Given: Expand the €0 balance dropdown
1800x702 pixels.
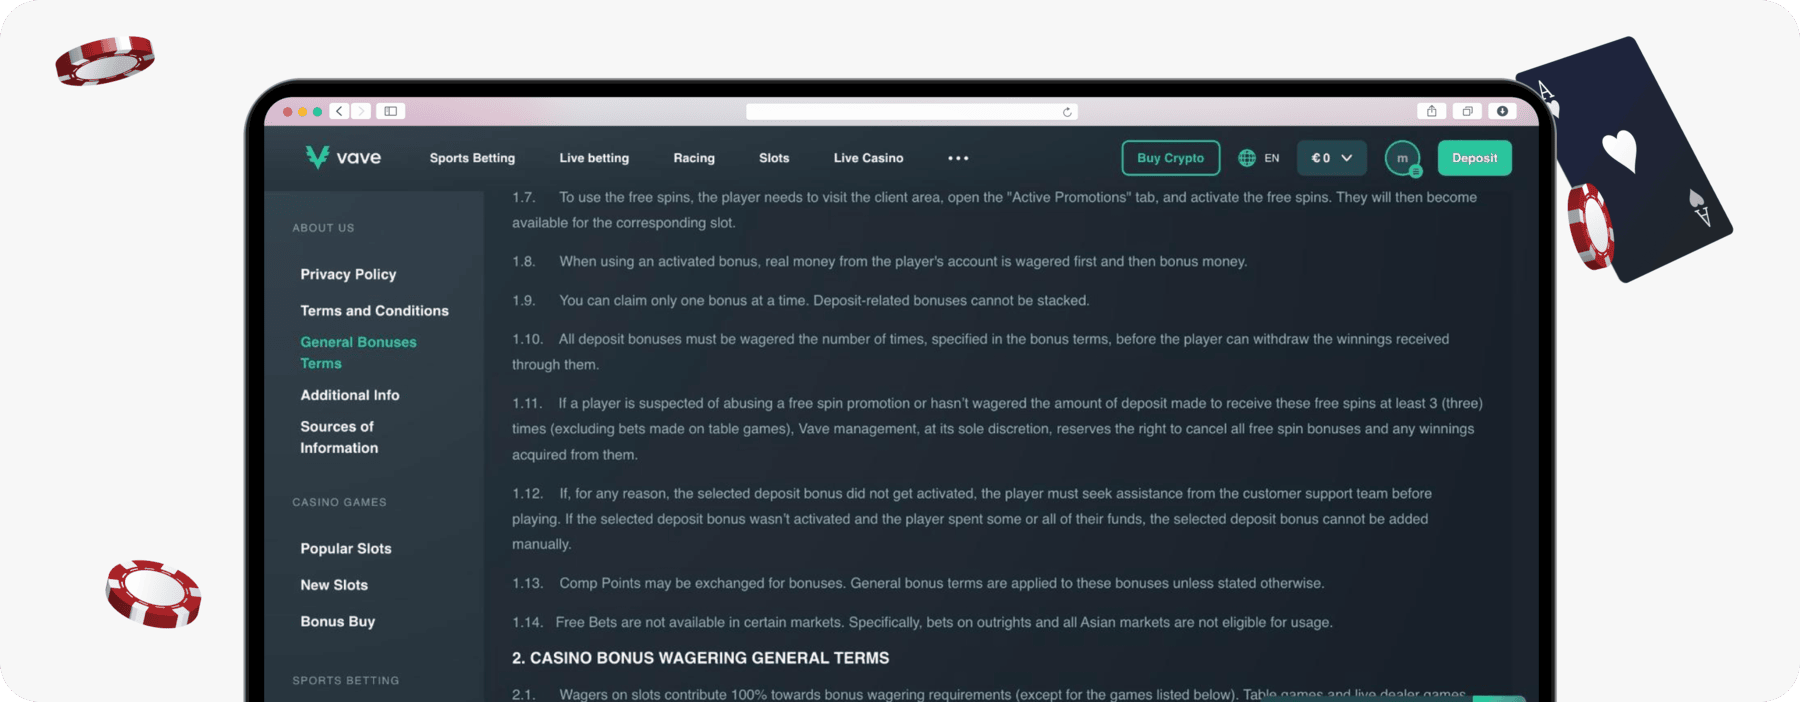Looking at the screenshot, I should (x=1332, y=158).
